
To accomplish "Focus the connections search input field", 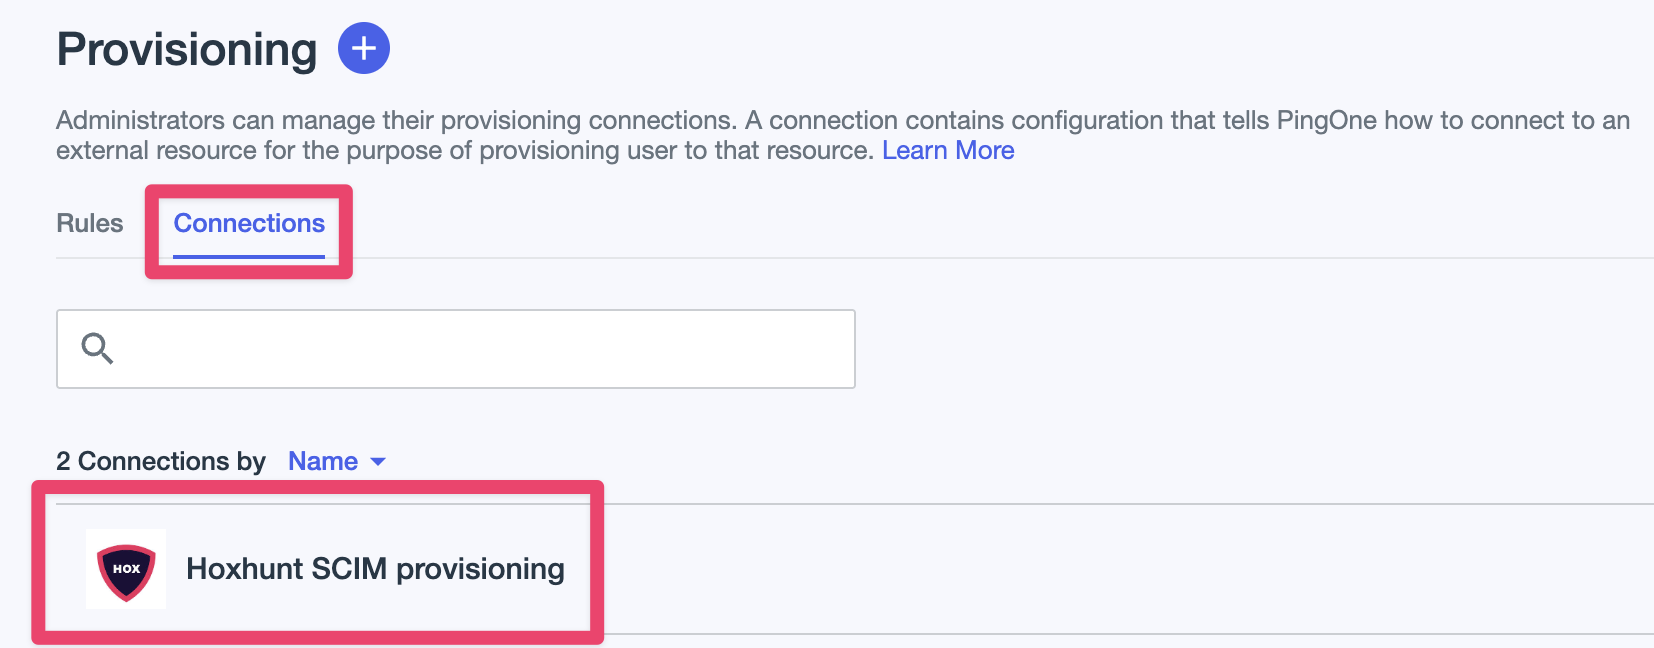I will tap(480, 349).
